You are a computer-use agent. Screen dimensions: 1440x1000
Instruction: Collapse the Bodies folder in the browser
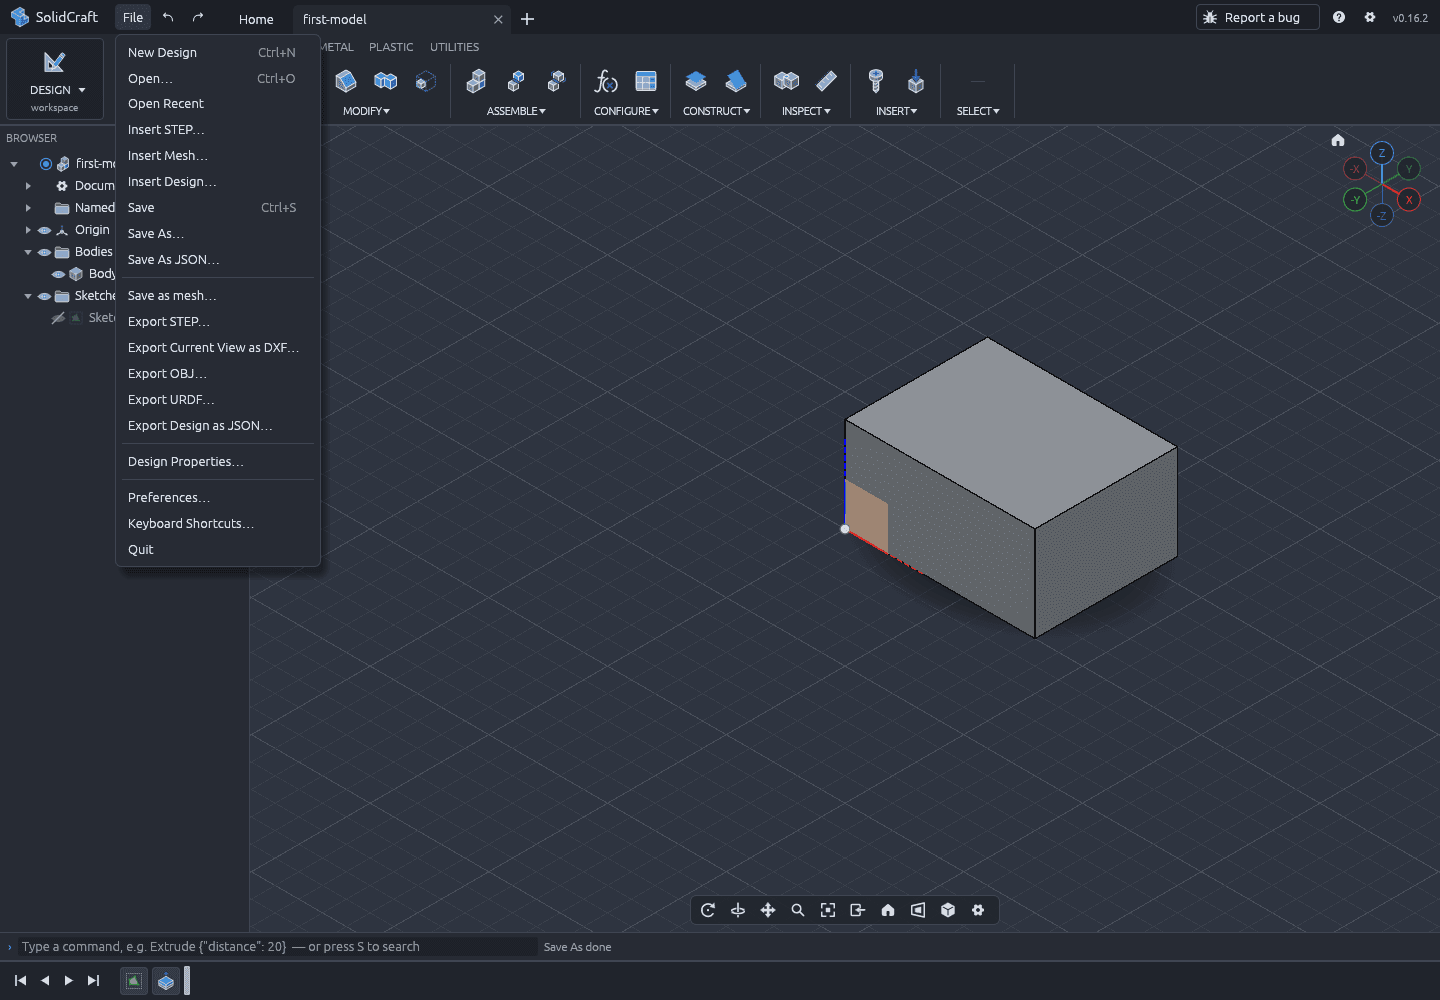coord(28,252)
